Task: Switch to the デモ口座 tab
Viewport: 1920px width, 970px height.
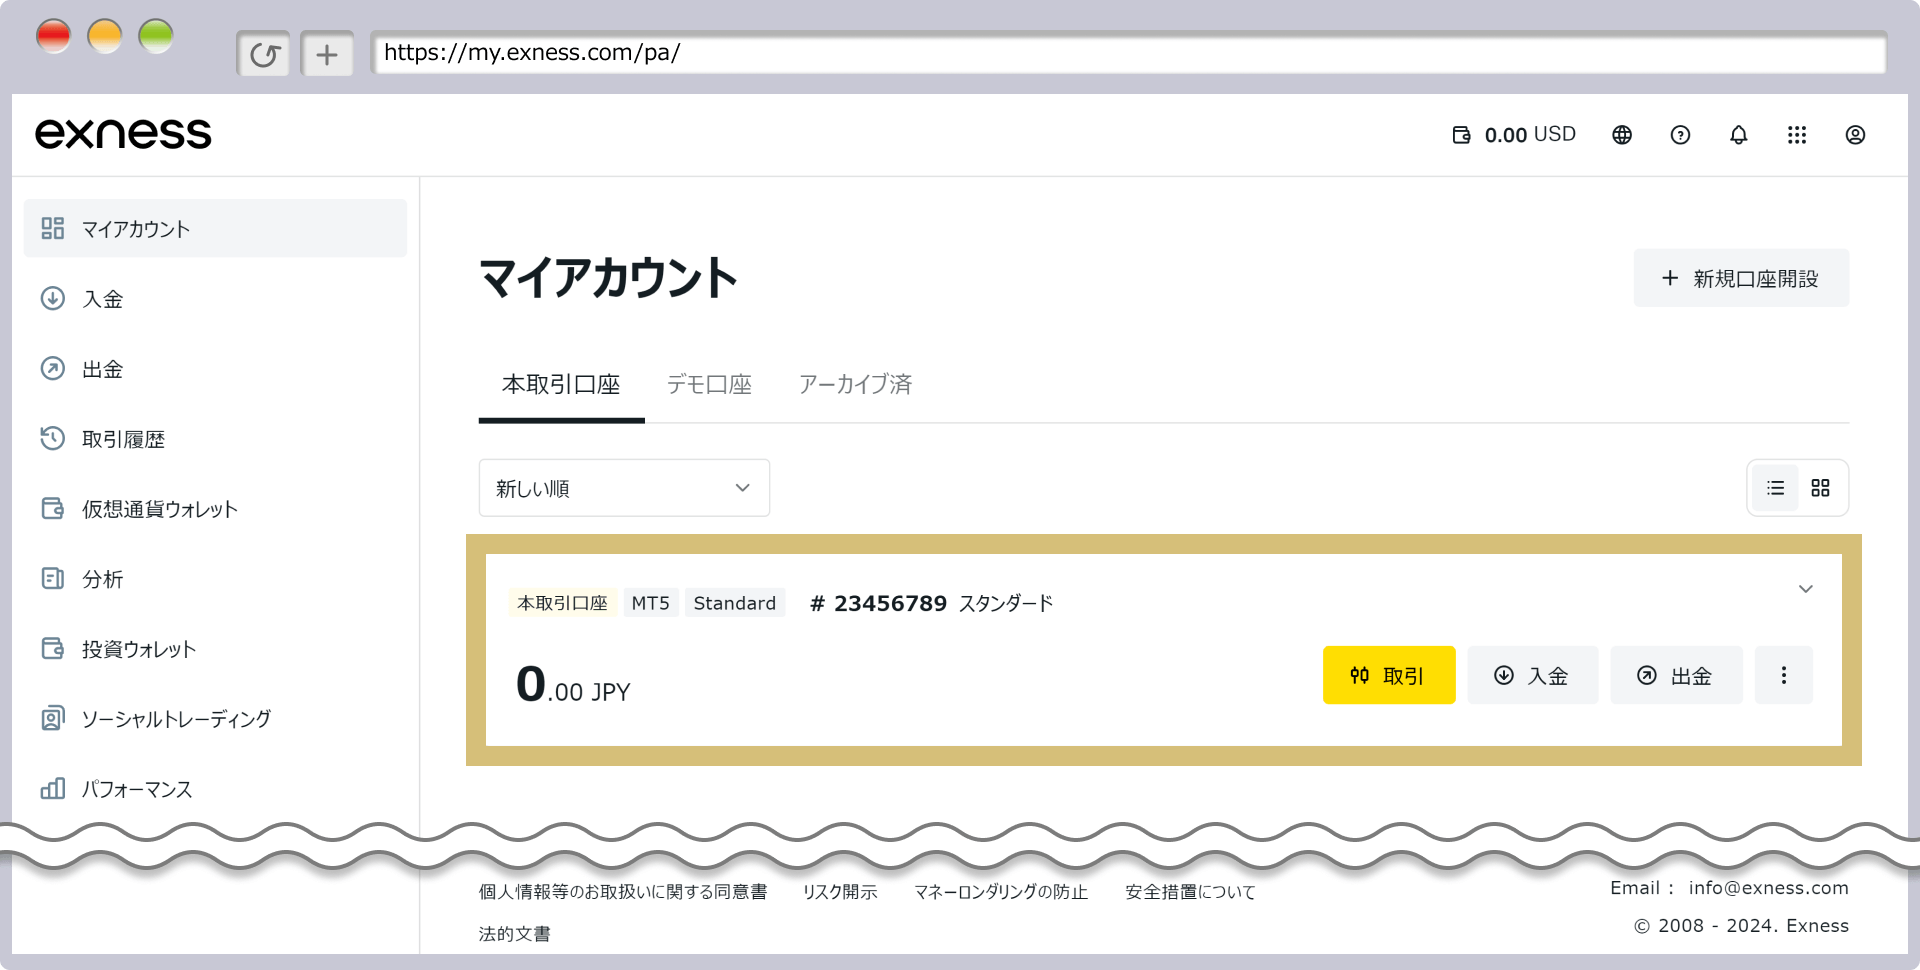Action: 709,385
